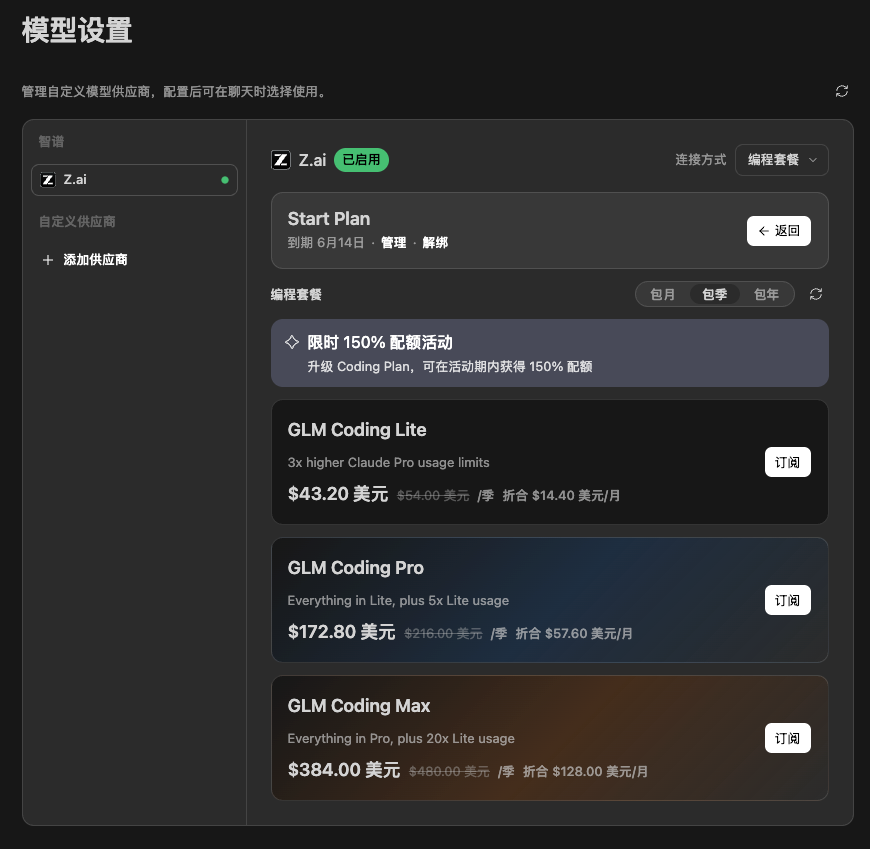870x849 pixels.
Task: Click the $384.00 美元 price
Action: point(343,770)
